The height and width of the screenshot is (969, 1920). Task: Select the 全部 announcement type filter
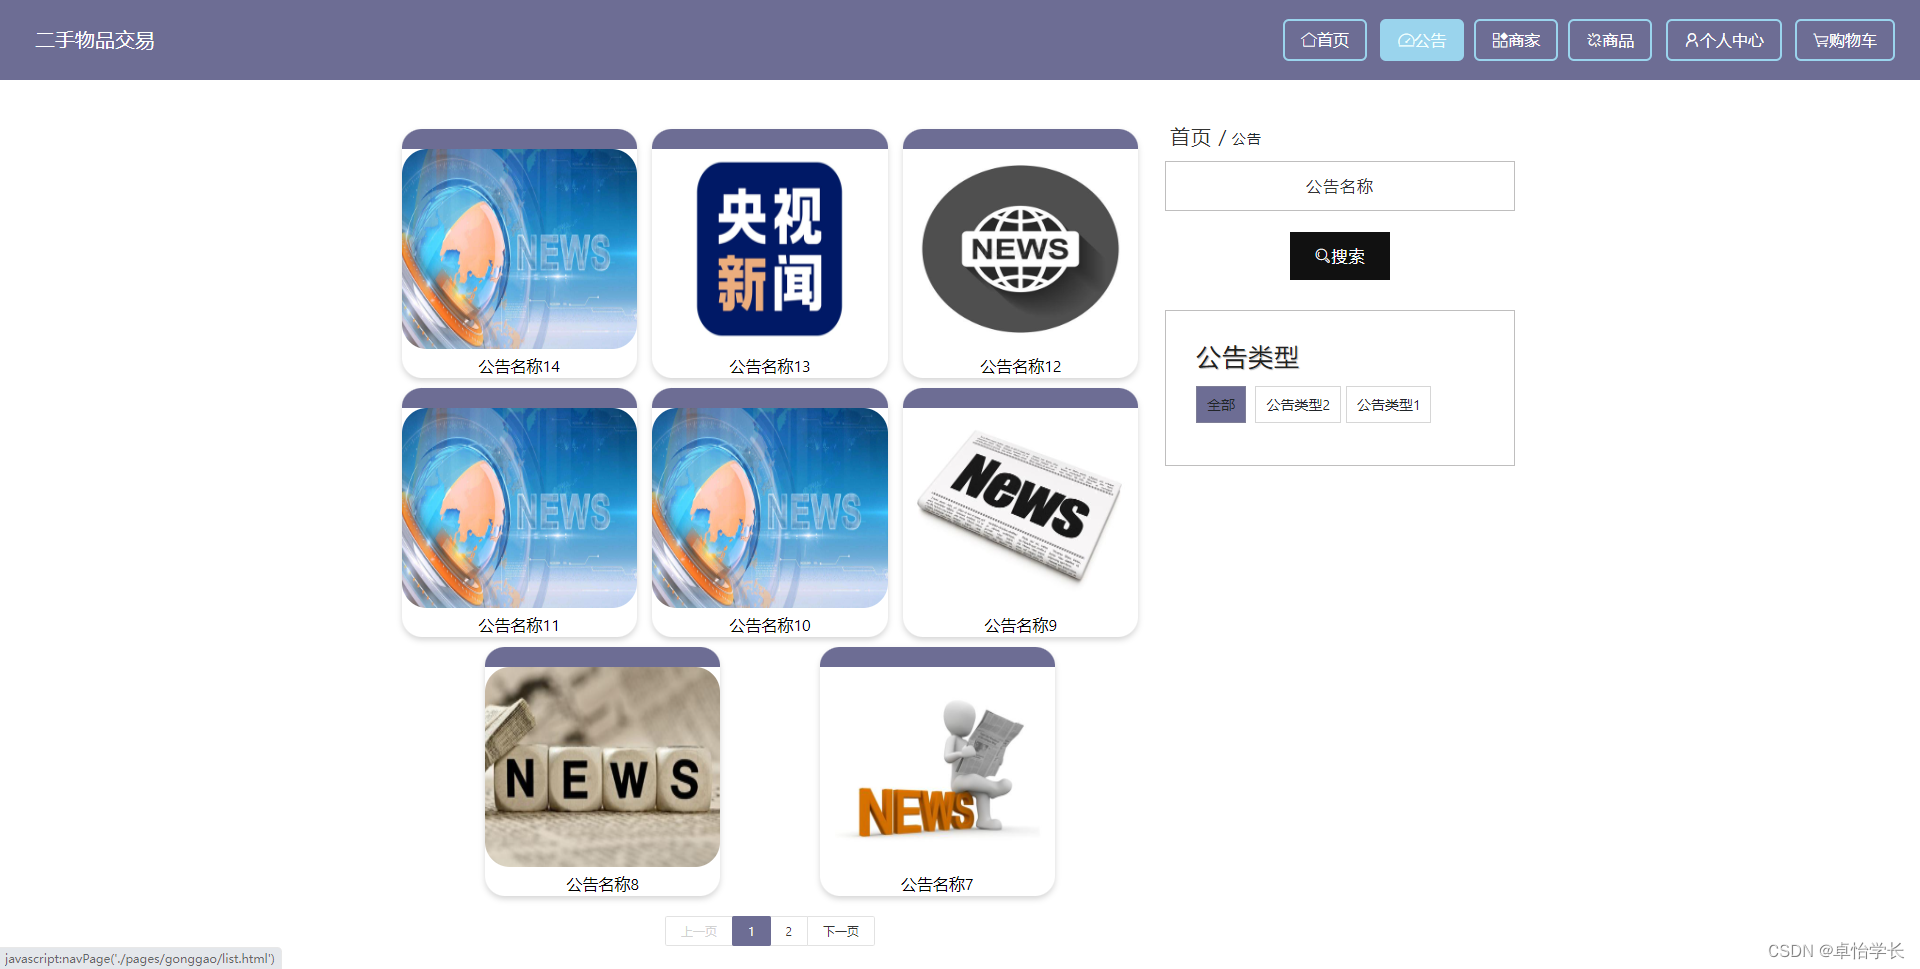click(1220, 404)
